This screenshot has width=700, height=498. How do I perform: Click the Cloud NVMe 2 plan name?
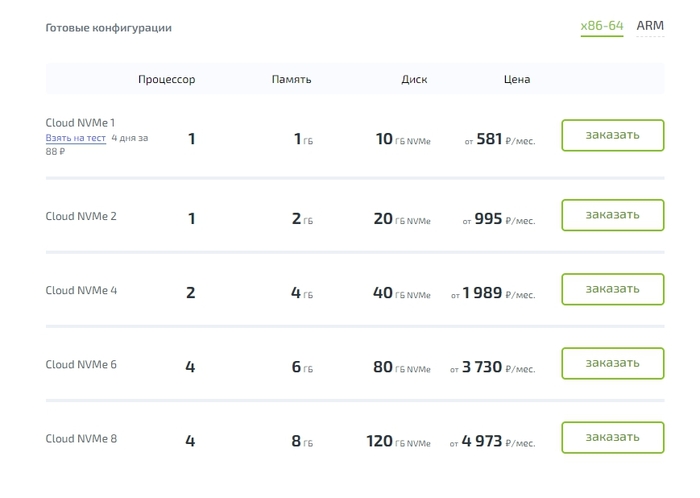coord(81,216)
